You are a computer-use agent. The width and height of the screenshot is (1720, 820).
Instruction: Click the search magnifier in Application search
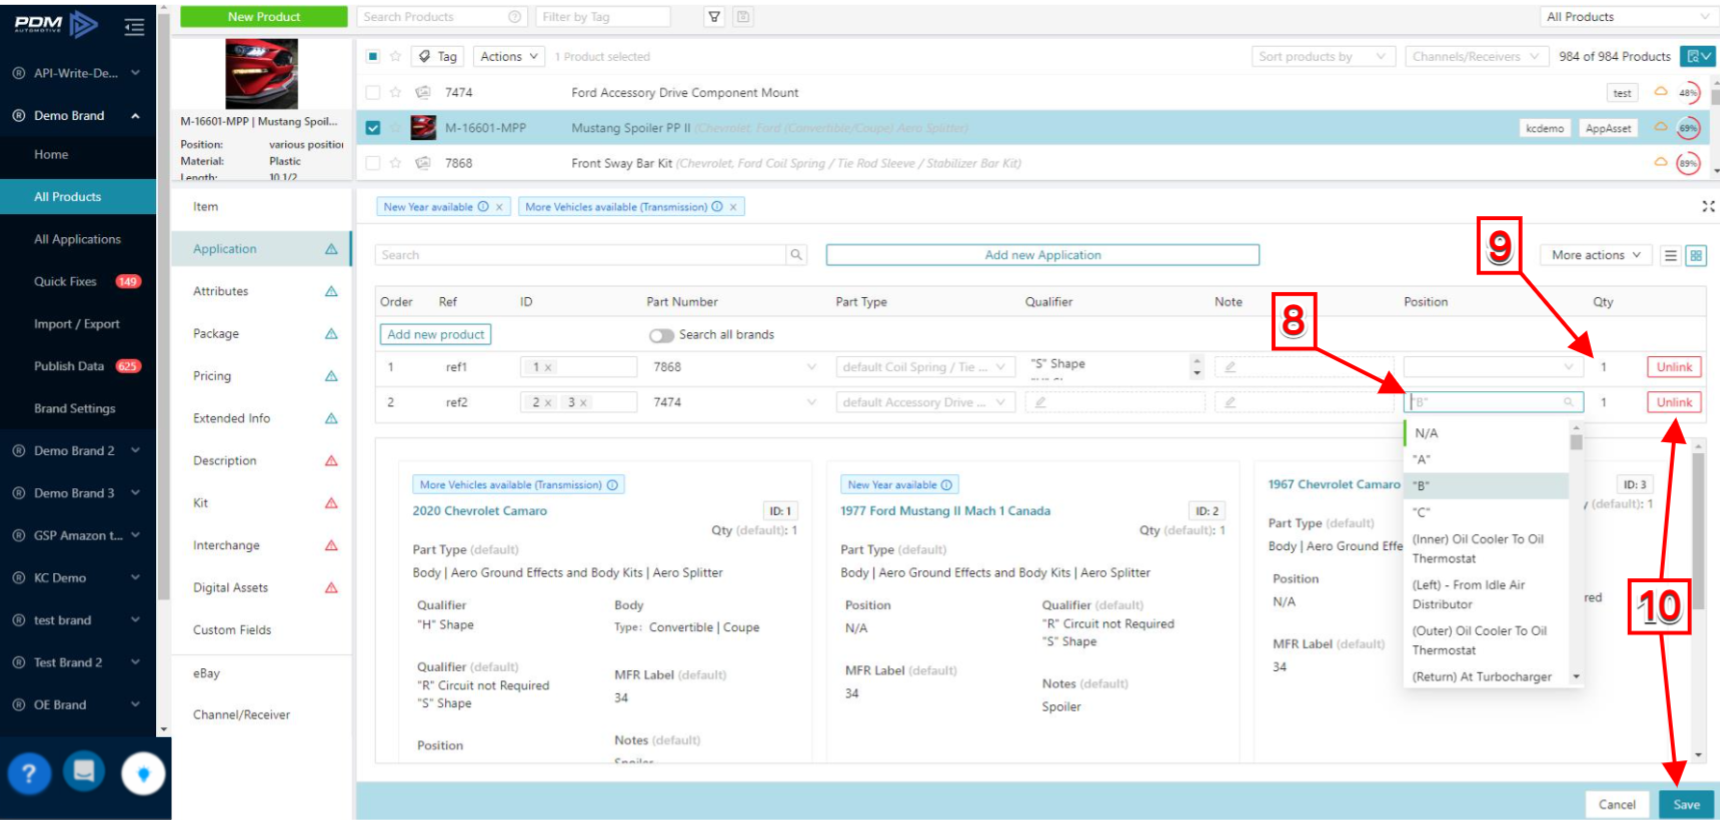tap(796, 255)
